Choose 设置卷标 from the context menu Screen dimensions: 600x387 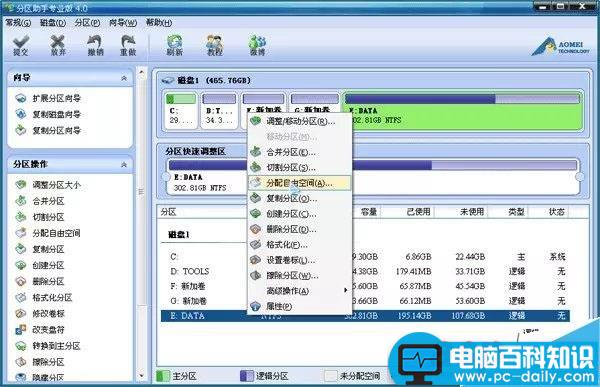[x=300, y=260]
